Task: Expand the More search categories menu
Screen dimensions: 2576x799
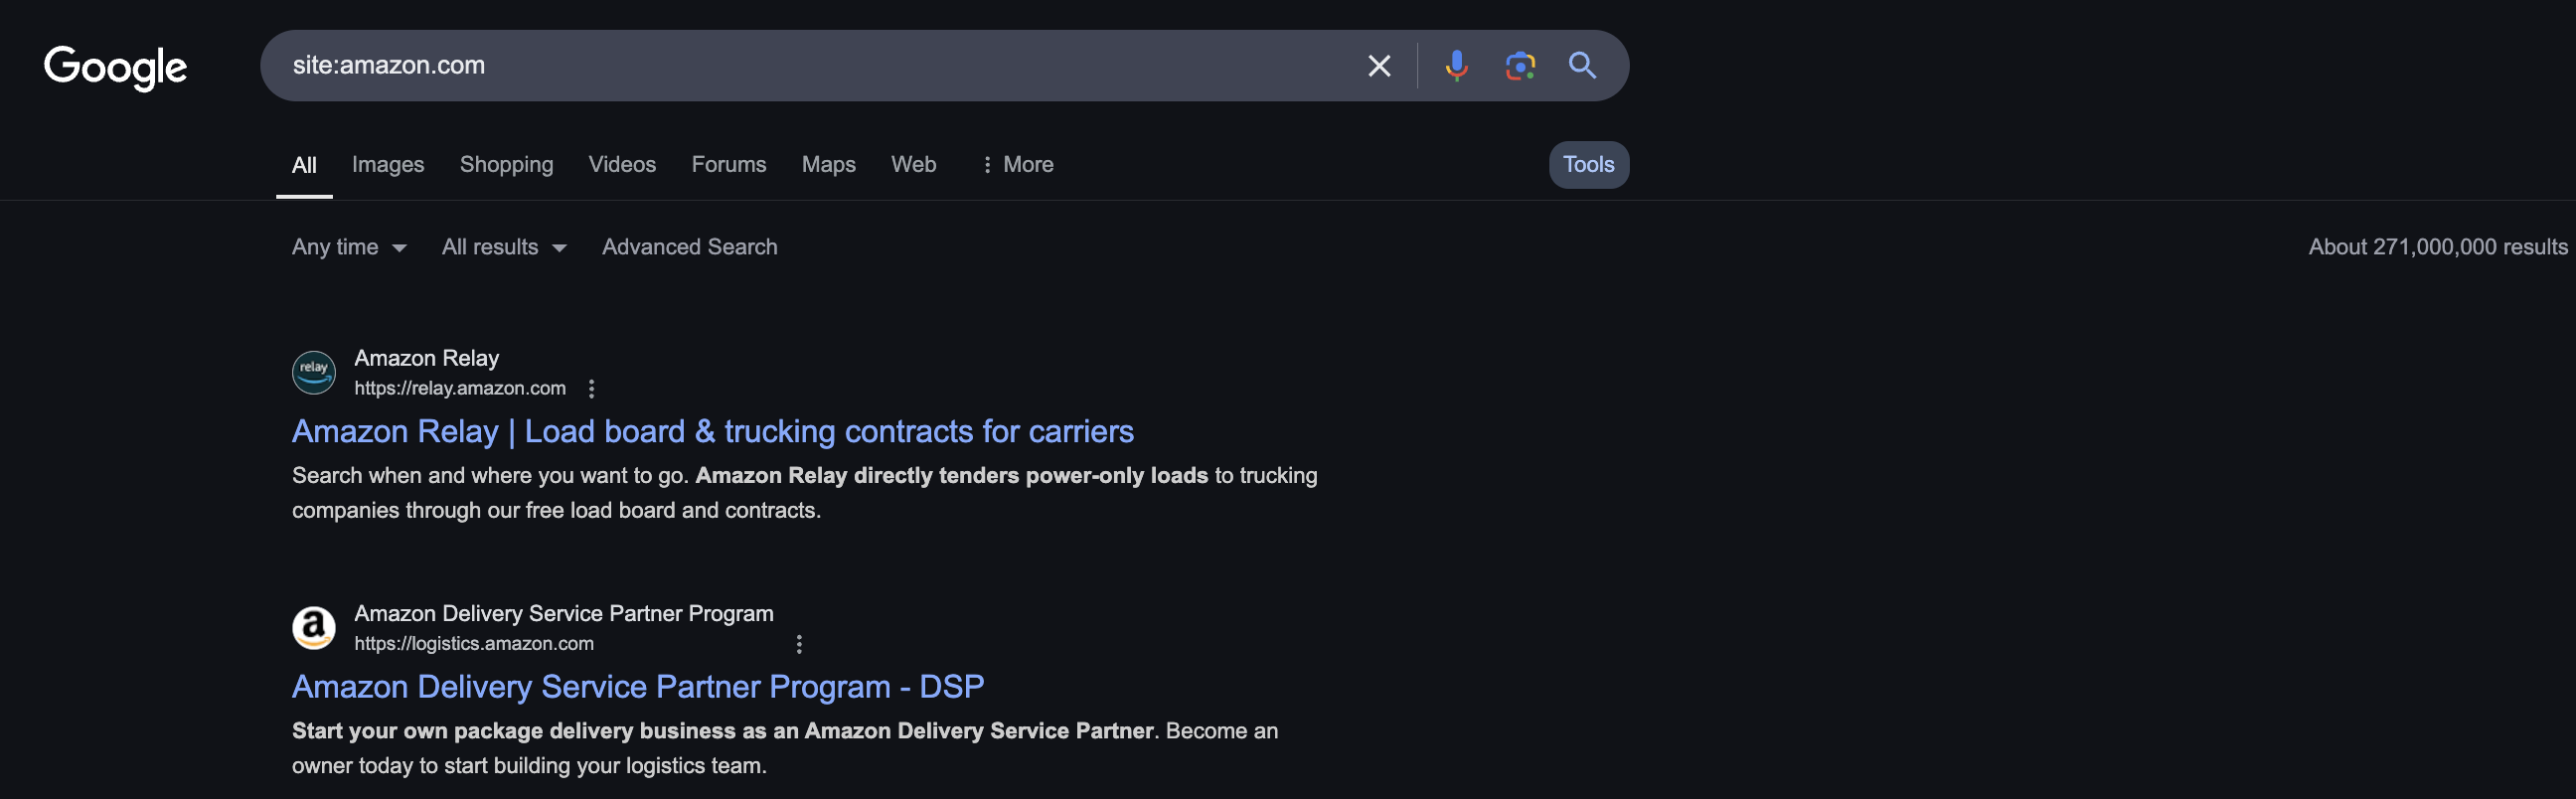Action: 1017,165
